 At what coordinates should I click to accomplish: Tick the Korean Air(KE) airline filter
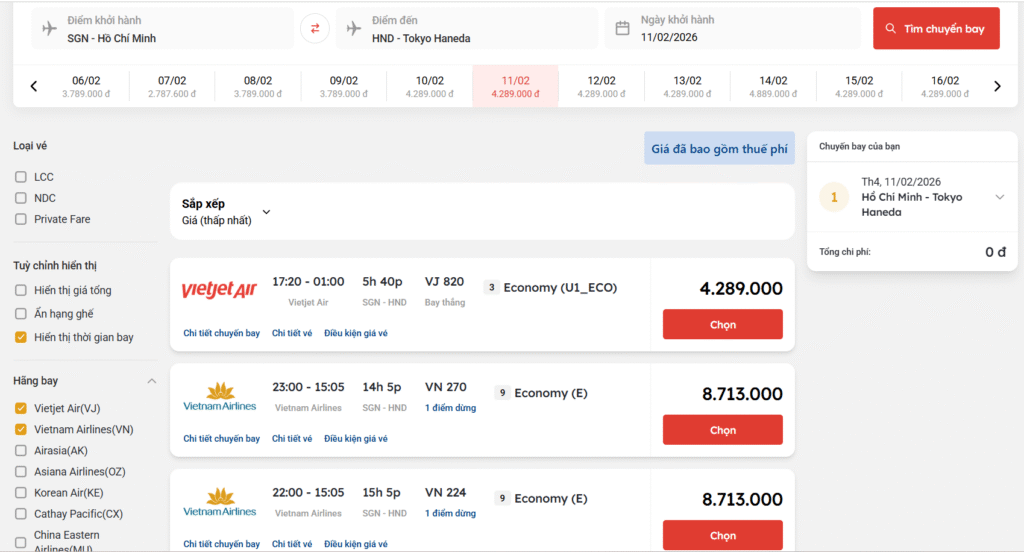(21, 493)
